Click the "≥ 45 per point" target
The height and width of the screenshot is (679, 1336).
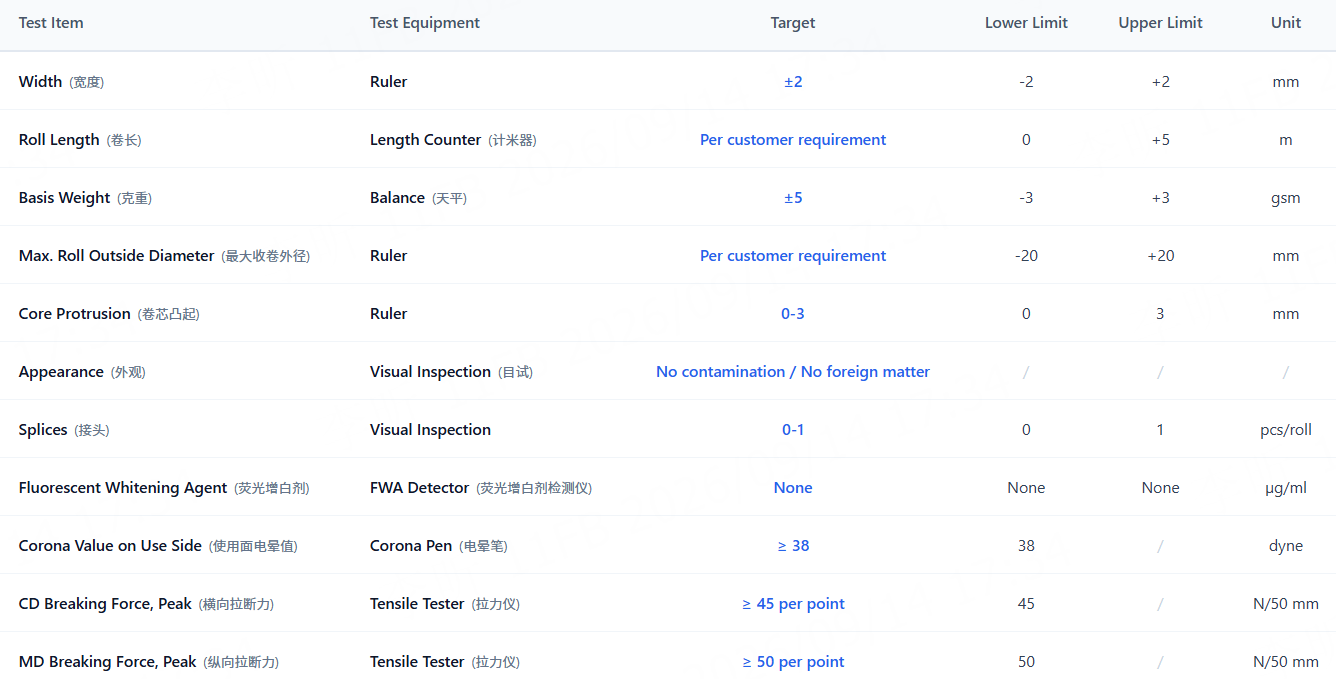793,604
